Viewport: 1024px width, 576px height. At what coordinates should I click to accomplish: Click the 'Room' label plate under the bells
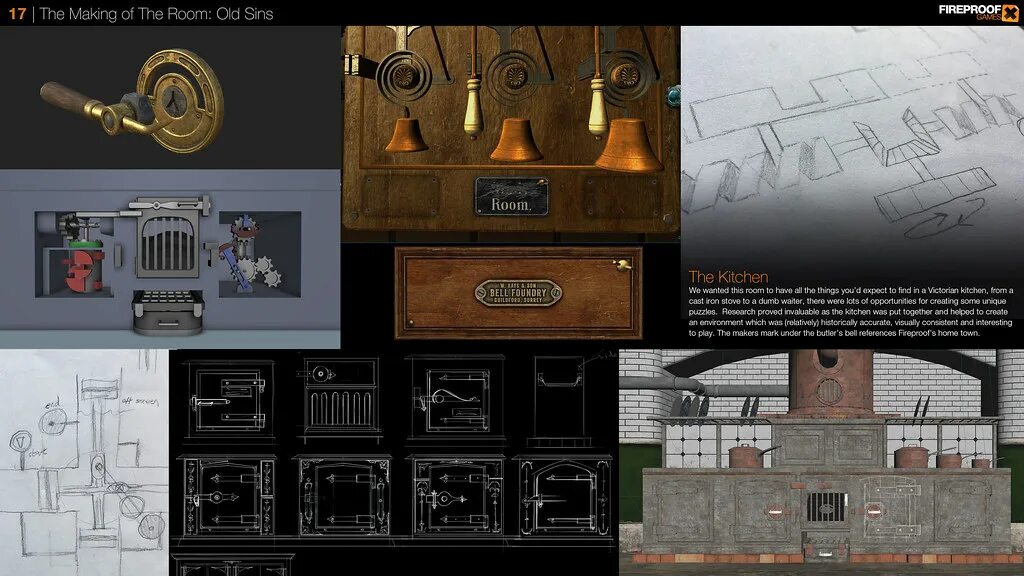(x=511, y=197)
